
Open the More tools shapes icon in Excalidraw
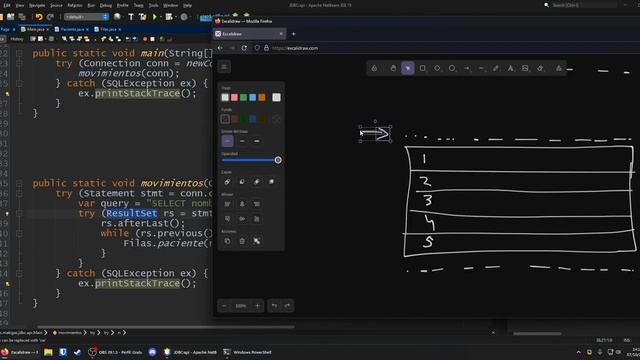click(x=558, y=68)
